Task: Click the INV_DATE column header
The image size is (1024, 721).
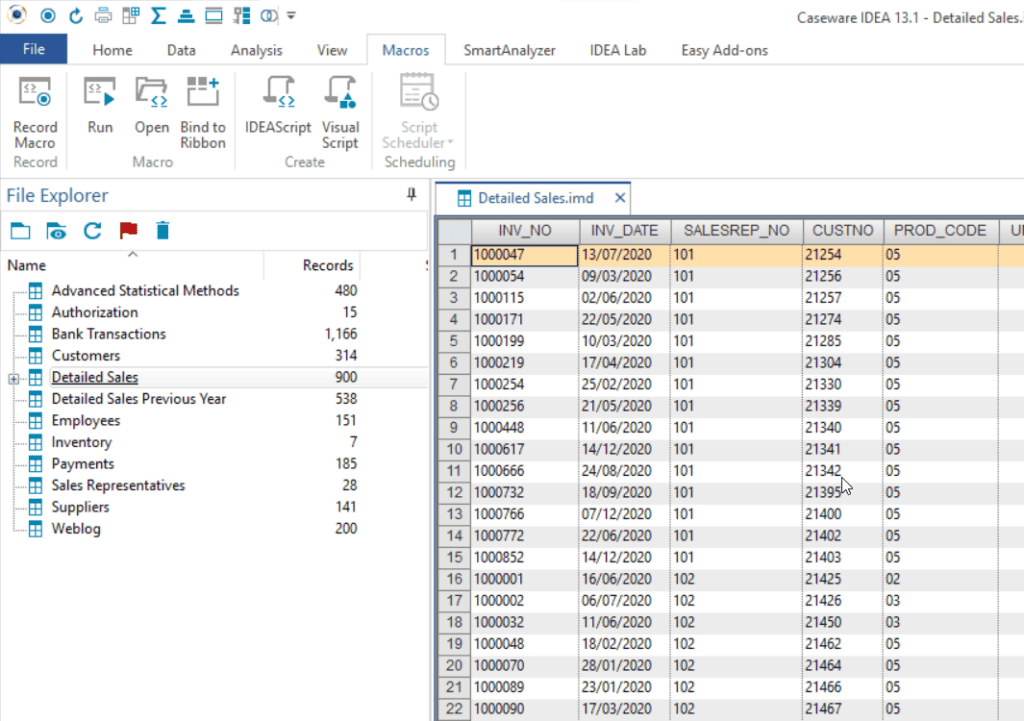Action: 624,231
